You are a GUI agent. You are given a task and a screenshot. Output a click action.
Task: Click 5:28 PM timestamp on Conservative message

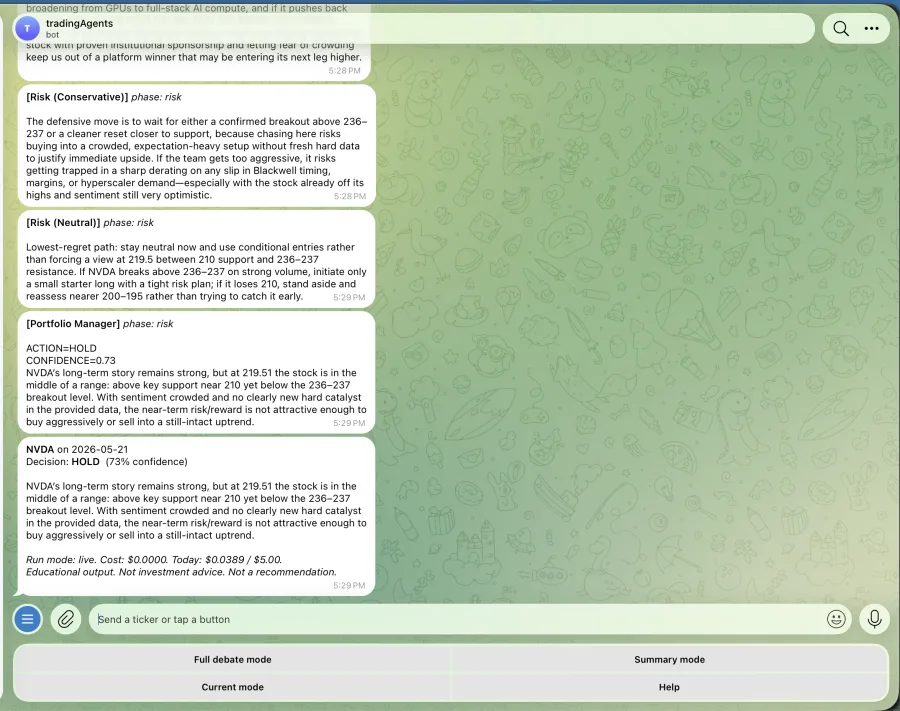tap(350, 196)
